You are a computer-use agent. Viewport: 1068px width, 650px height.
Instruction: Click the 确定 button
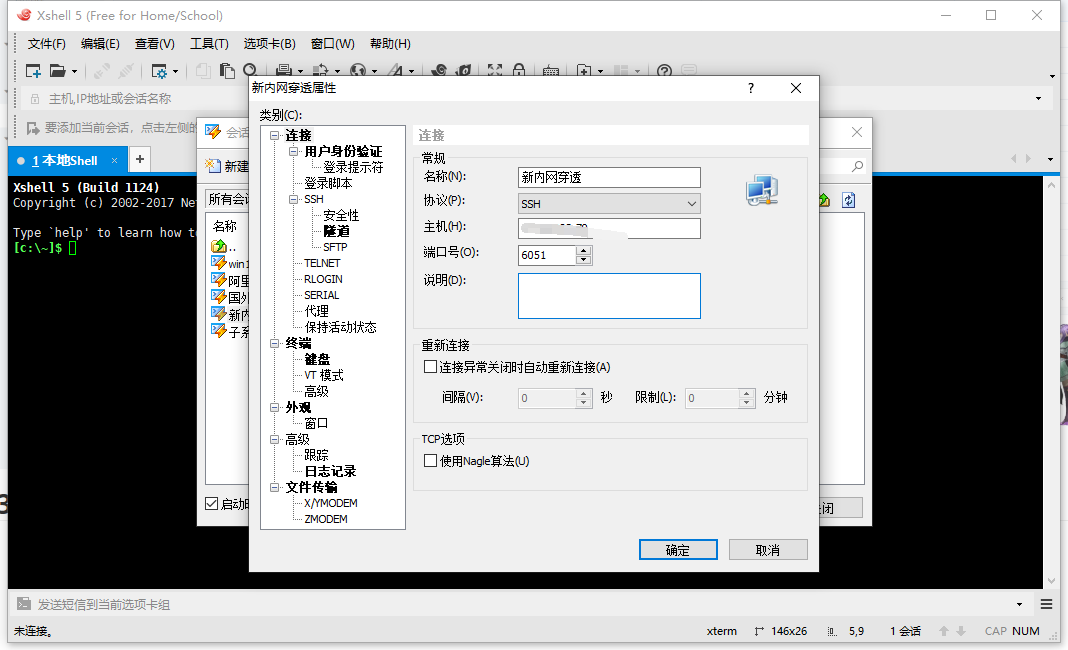point(677,550)
